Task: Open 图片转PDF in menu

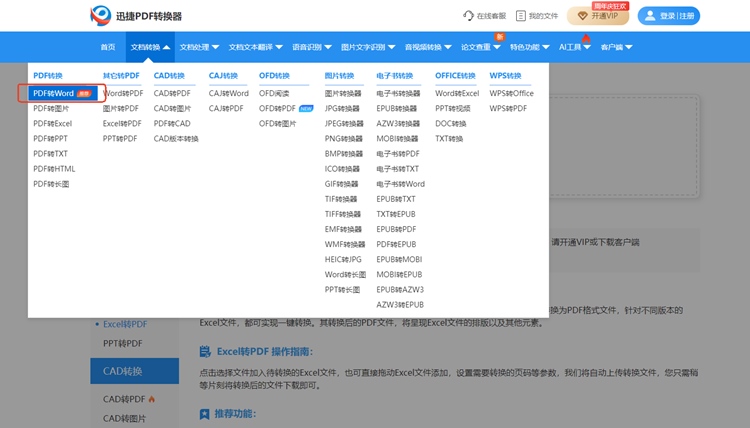Action: tap(121, 109)
